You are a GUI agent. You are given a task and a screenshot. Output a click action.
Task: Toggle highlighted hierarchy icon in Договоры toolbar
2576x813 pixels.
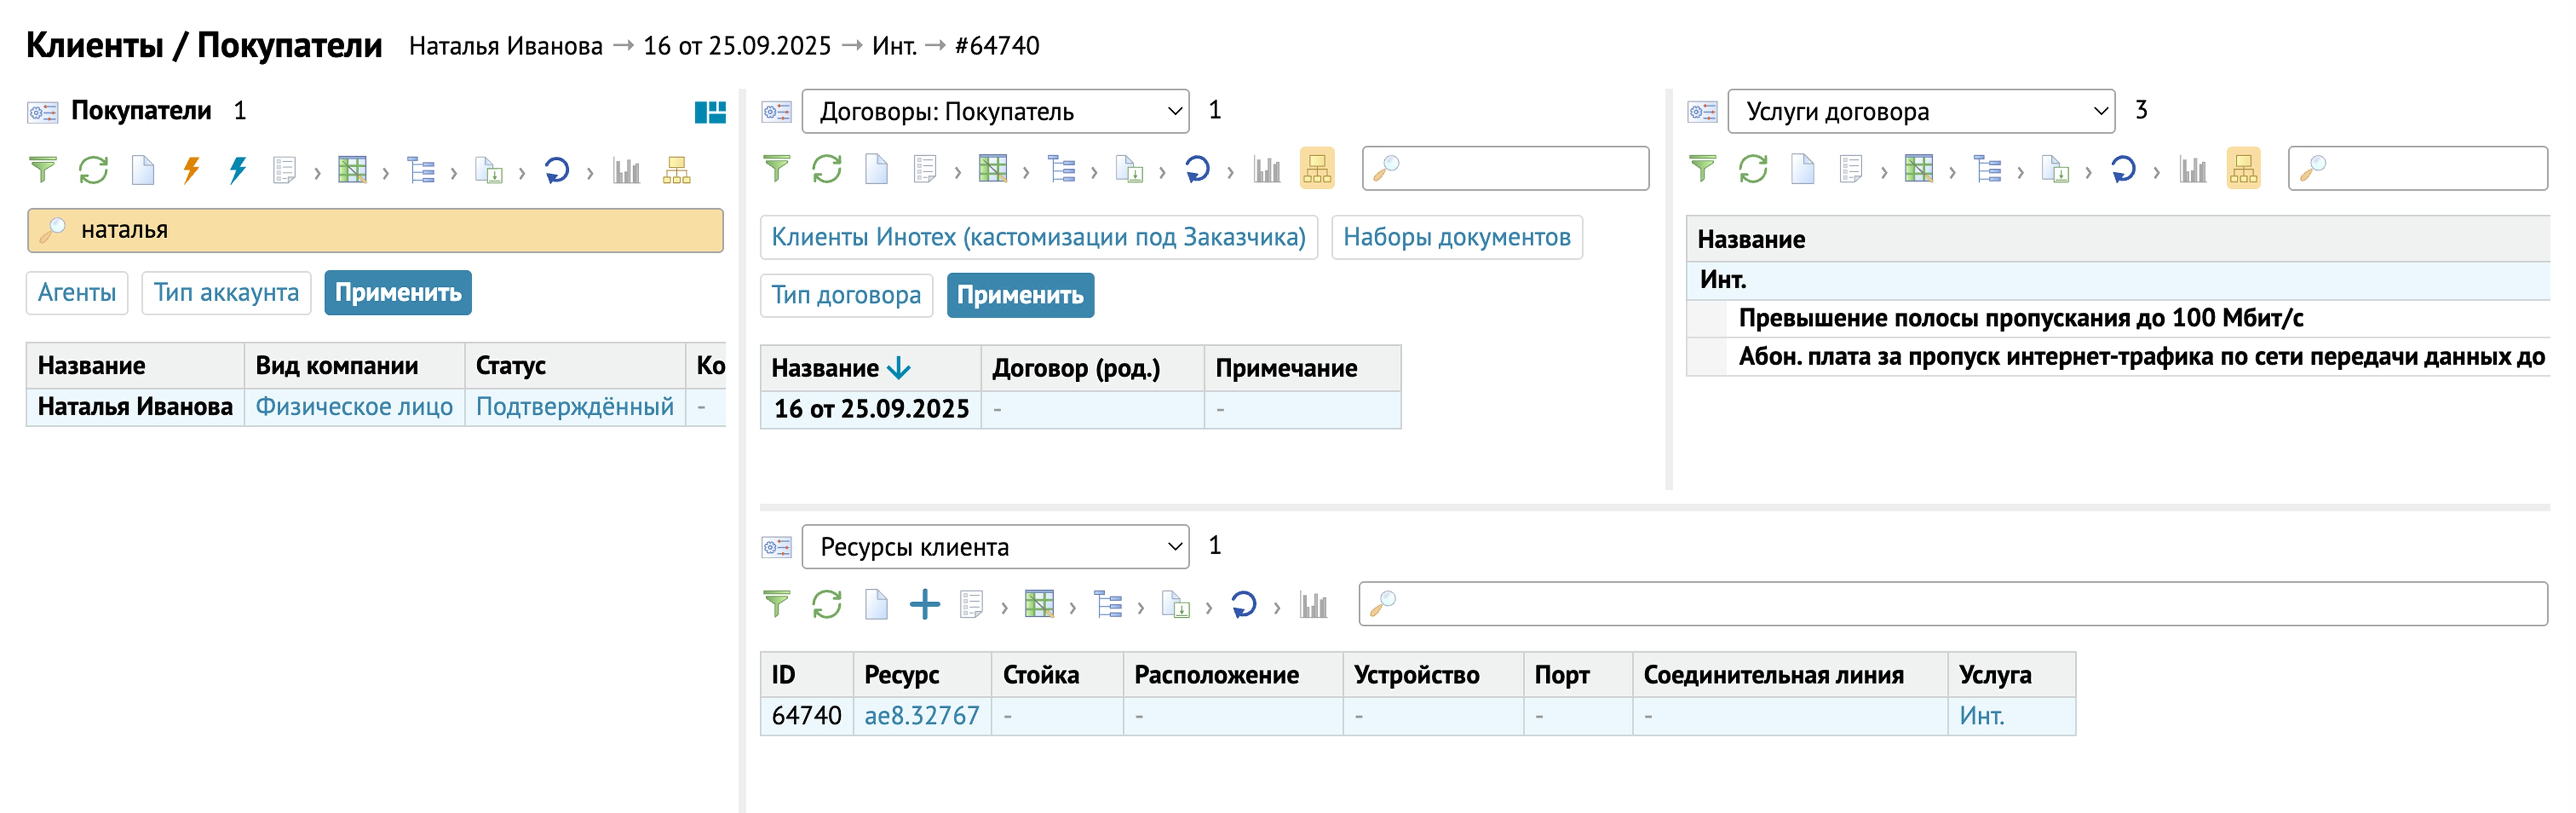point(1316,169)
